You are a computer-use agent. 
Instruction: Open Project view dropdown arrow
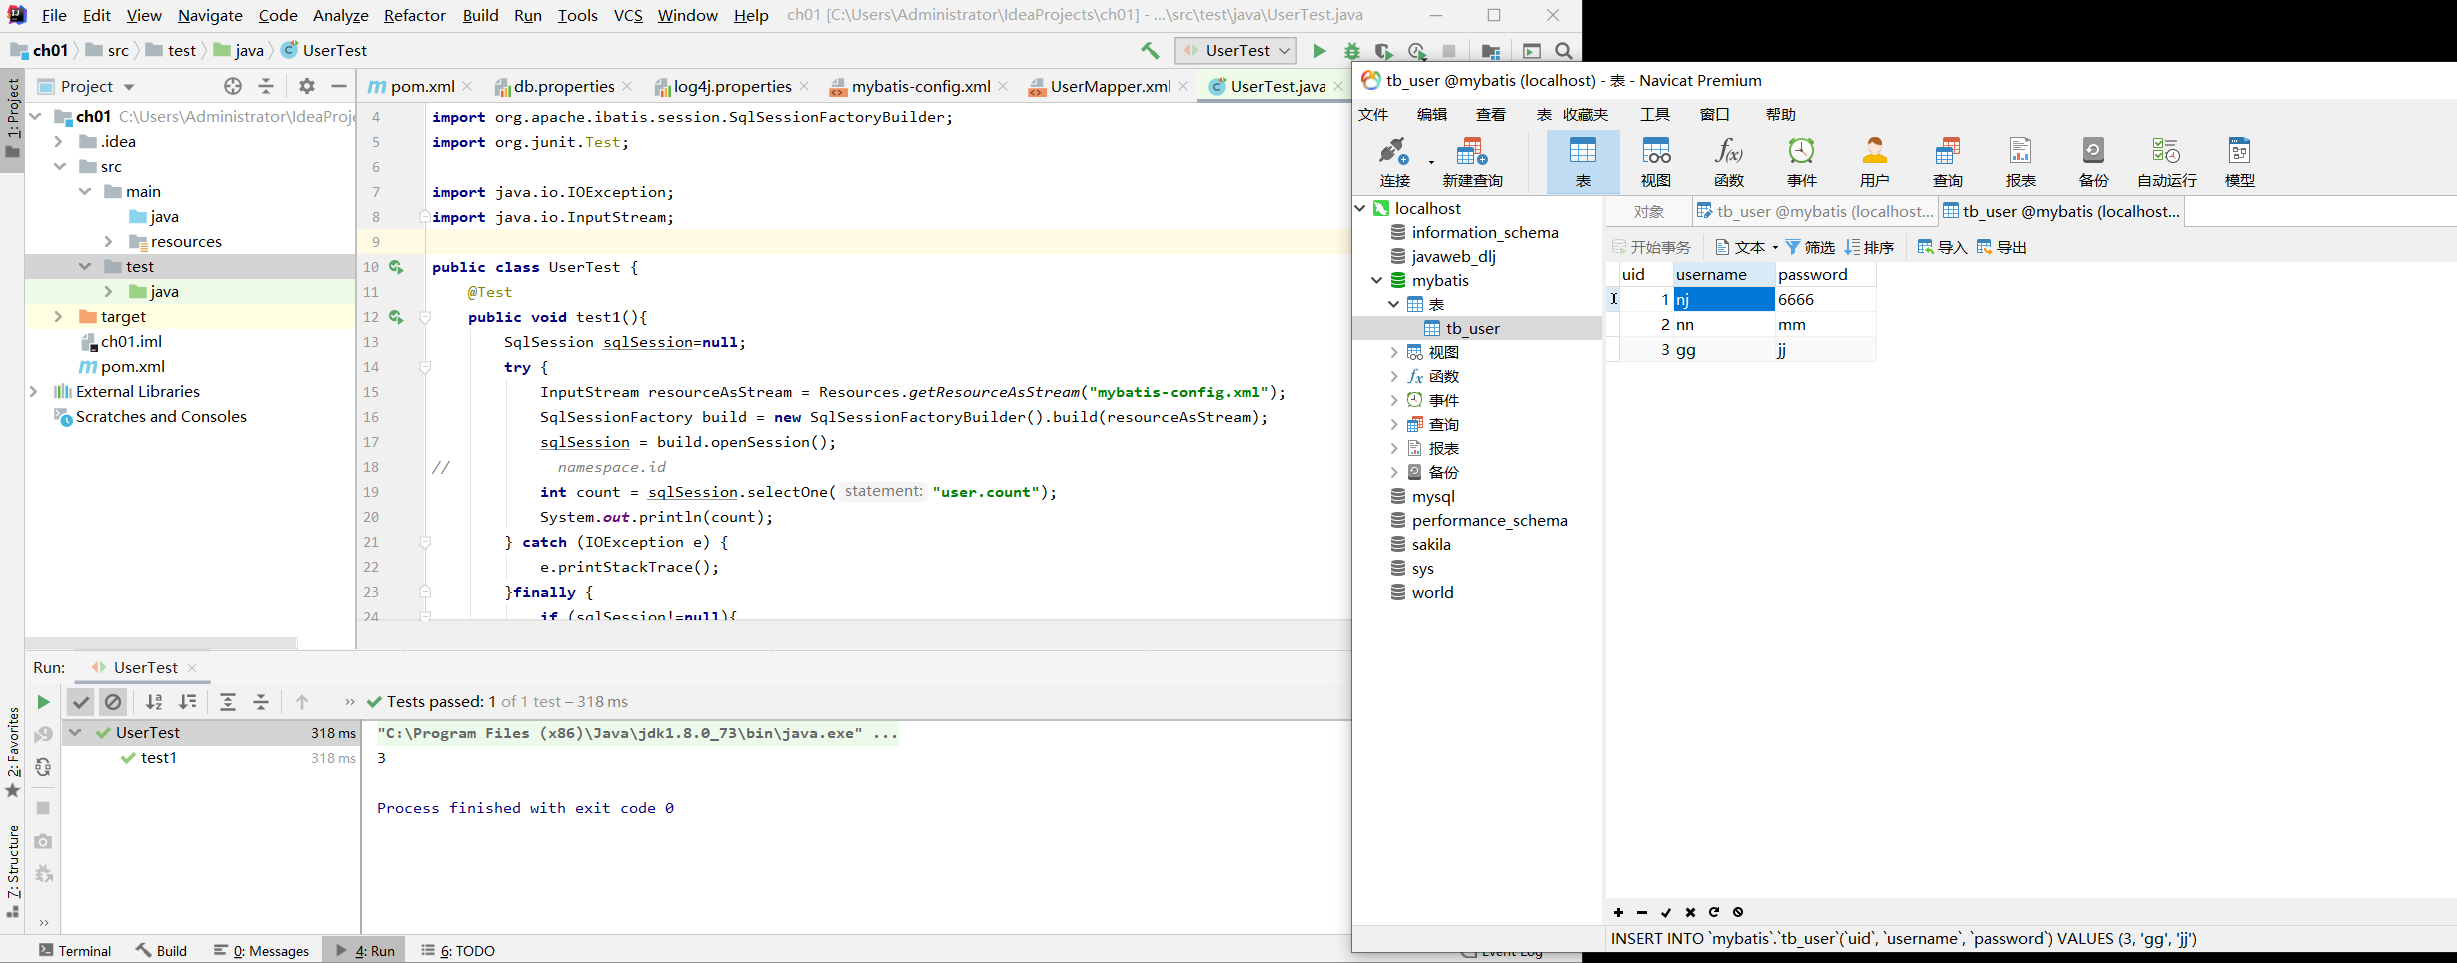coord(129,87)
